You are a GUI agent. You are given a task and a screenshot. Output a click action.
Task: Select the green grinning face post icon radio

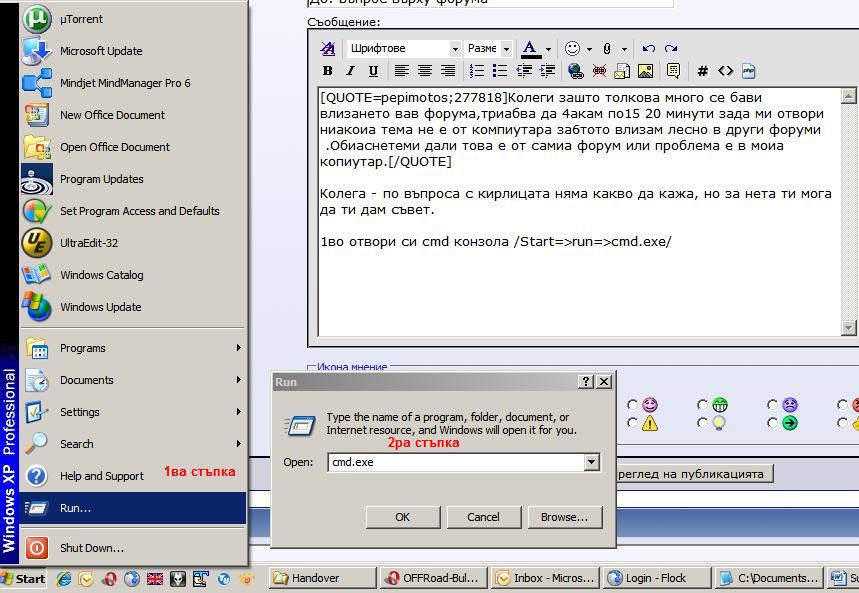tap(702, 405)
